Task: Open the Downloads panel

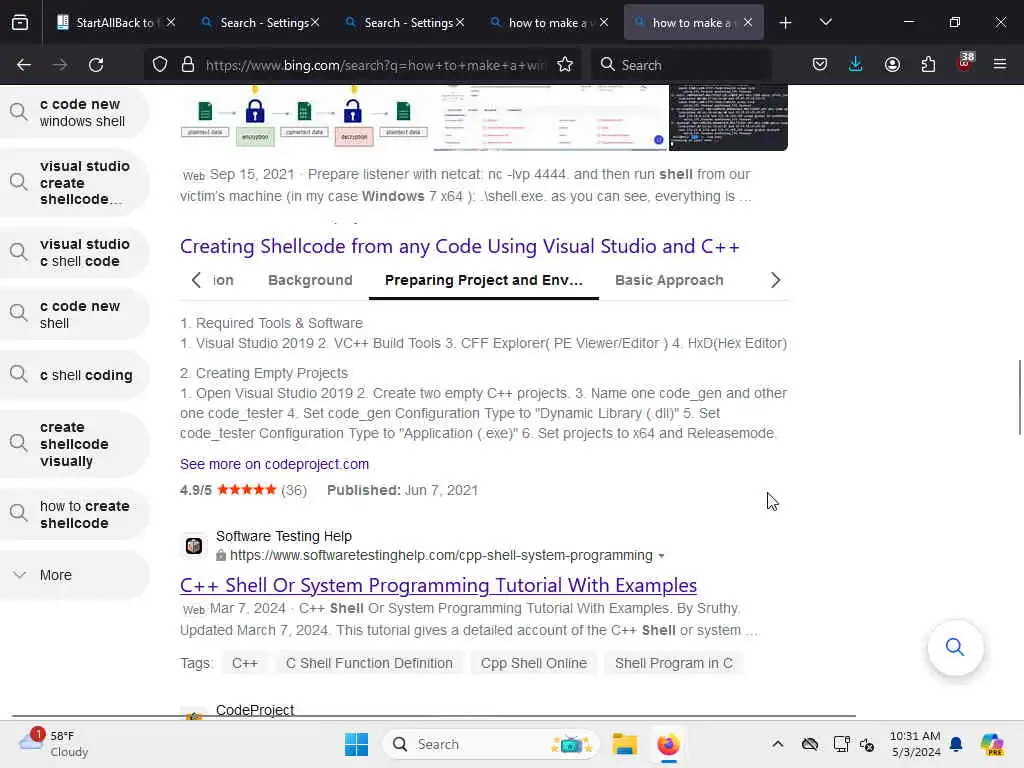Action: [856, 65]
